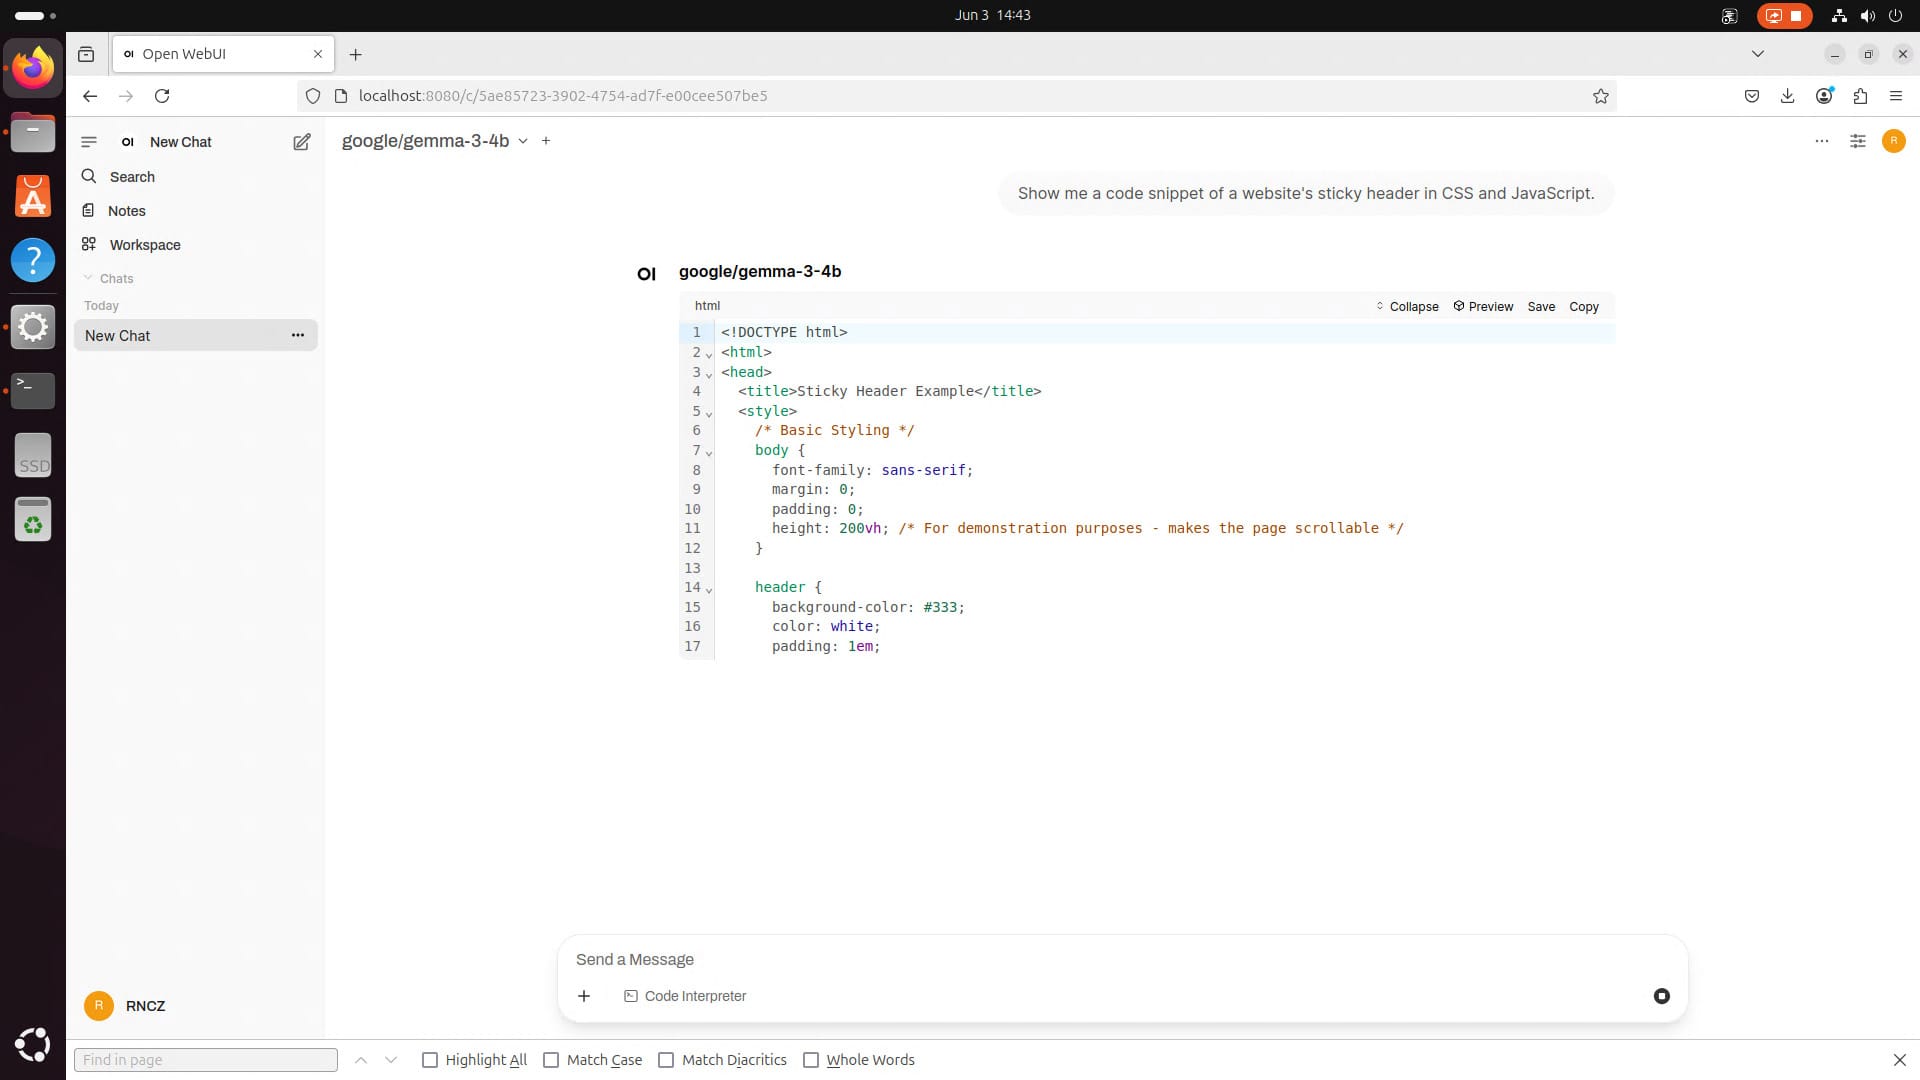The image size is (1920, 1080).
Task: Enable Match Diacritics checkbox
Action: (x=666, y=1060)
